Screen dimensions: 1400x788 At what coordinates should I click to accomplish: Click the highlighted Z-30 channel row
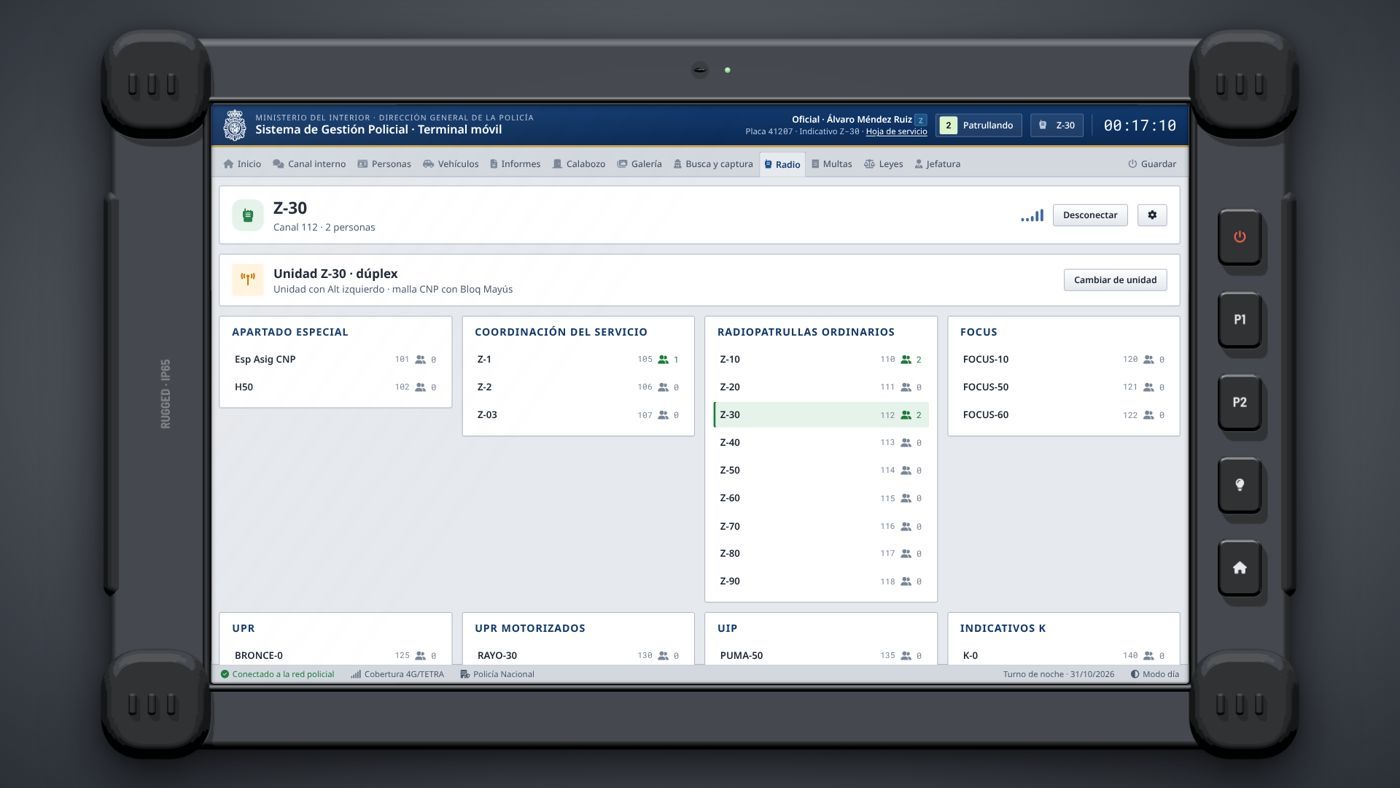click(x=821, y=415)
